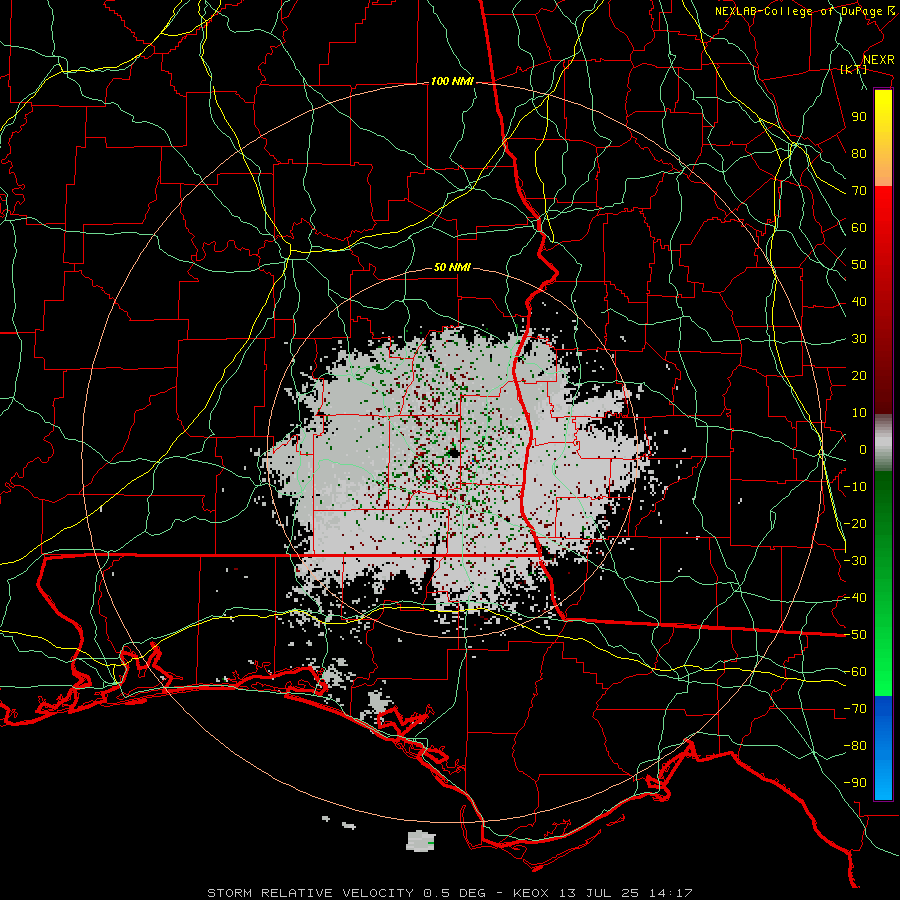Click the isolated gray echo patch offshore at bottom
This screenshot has height=900, width=900.
coord(421,841)
